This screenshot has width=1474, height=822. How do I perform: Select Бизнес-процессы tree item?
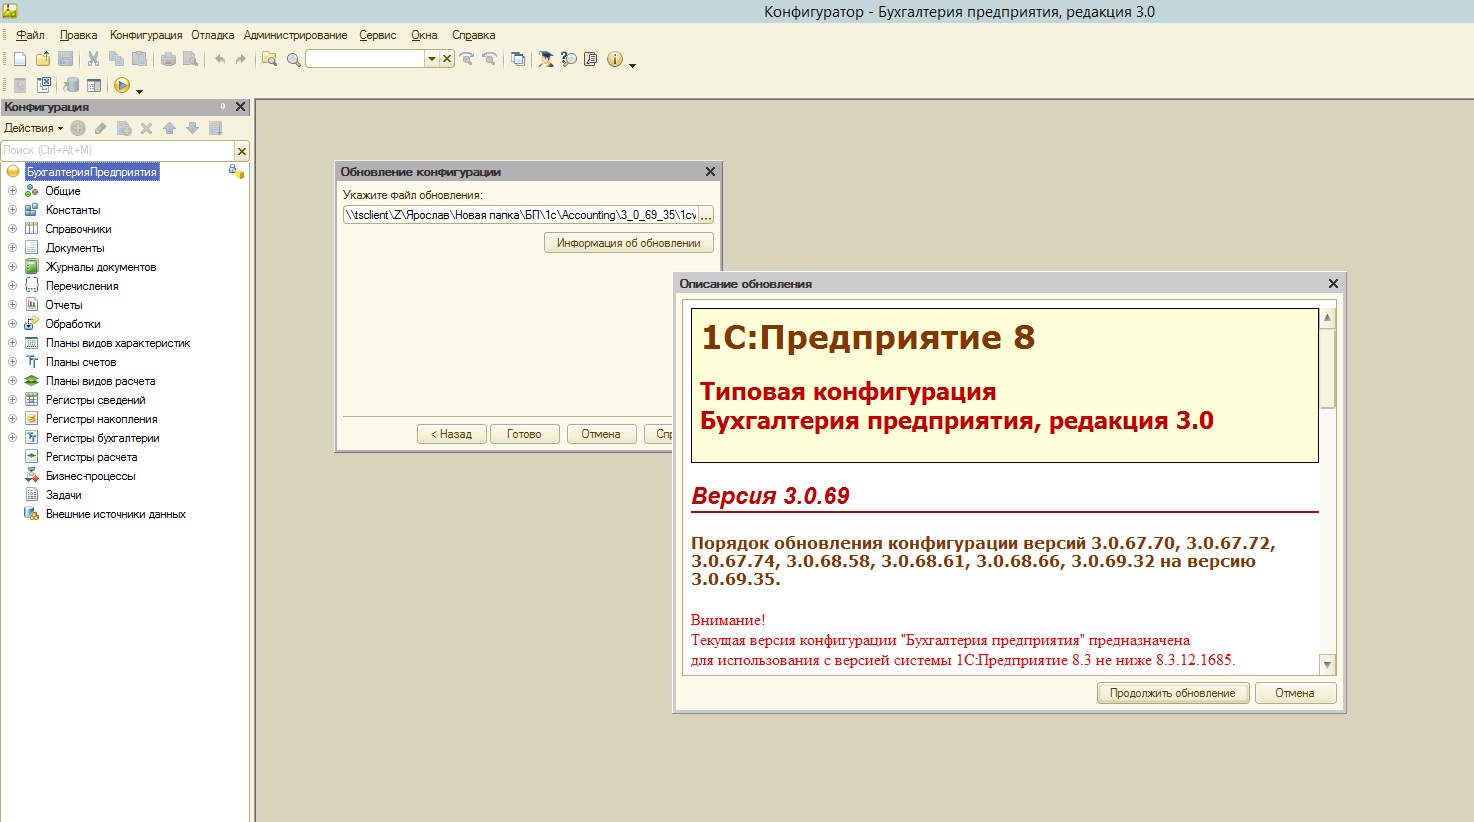point(90,476)
